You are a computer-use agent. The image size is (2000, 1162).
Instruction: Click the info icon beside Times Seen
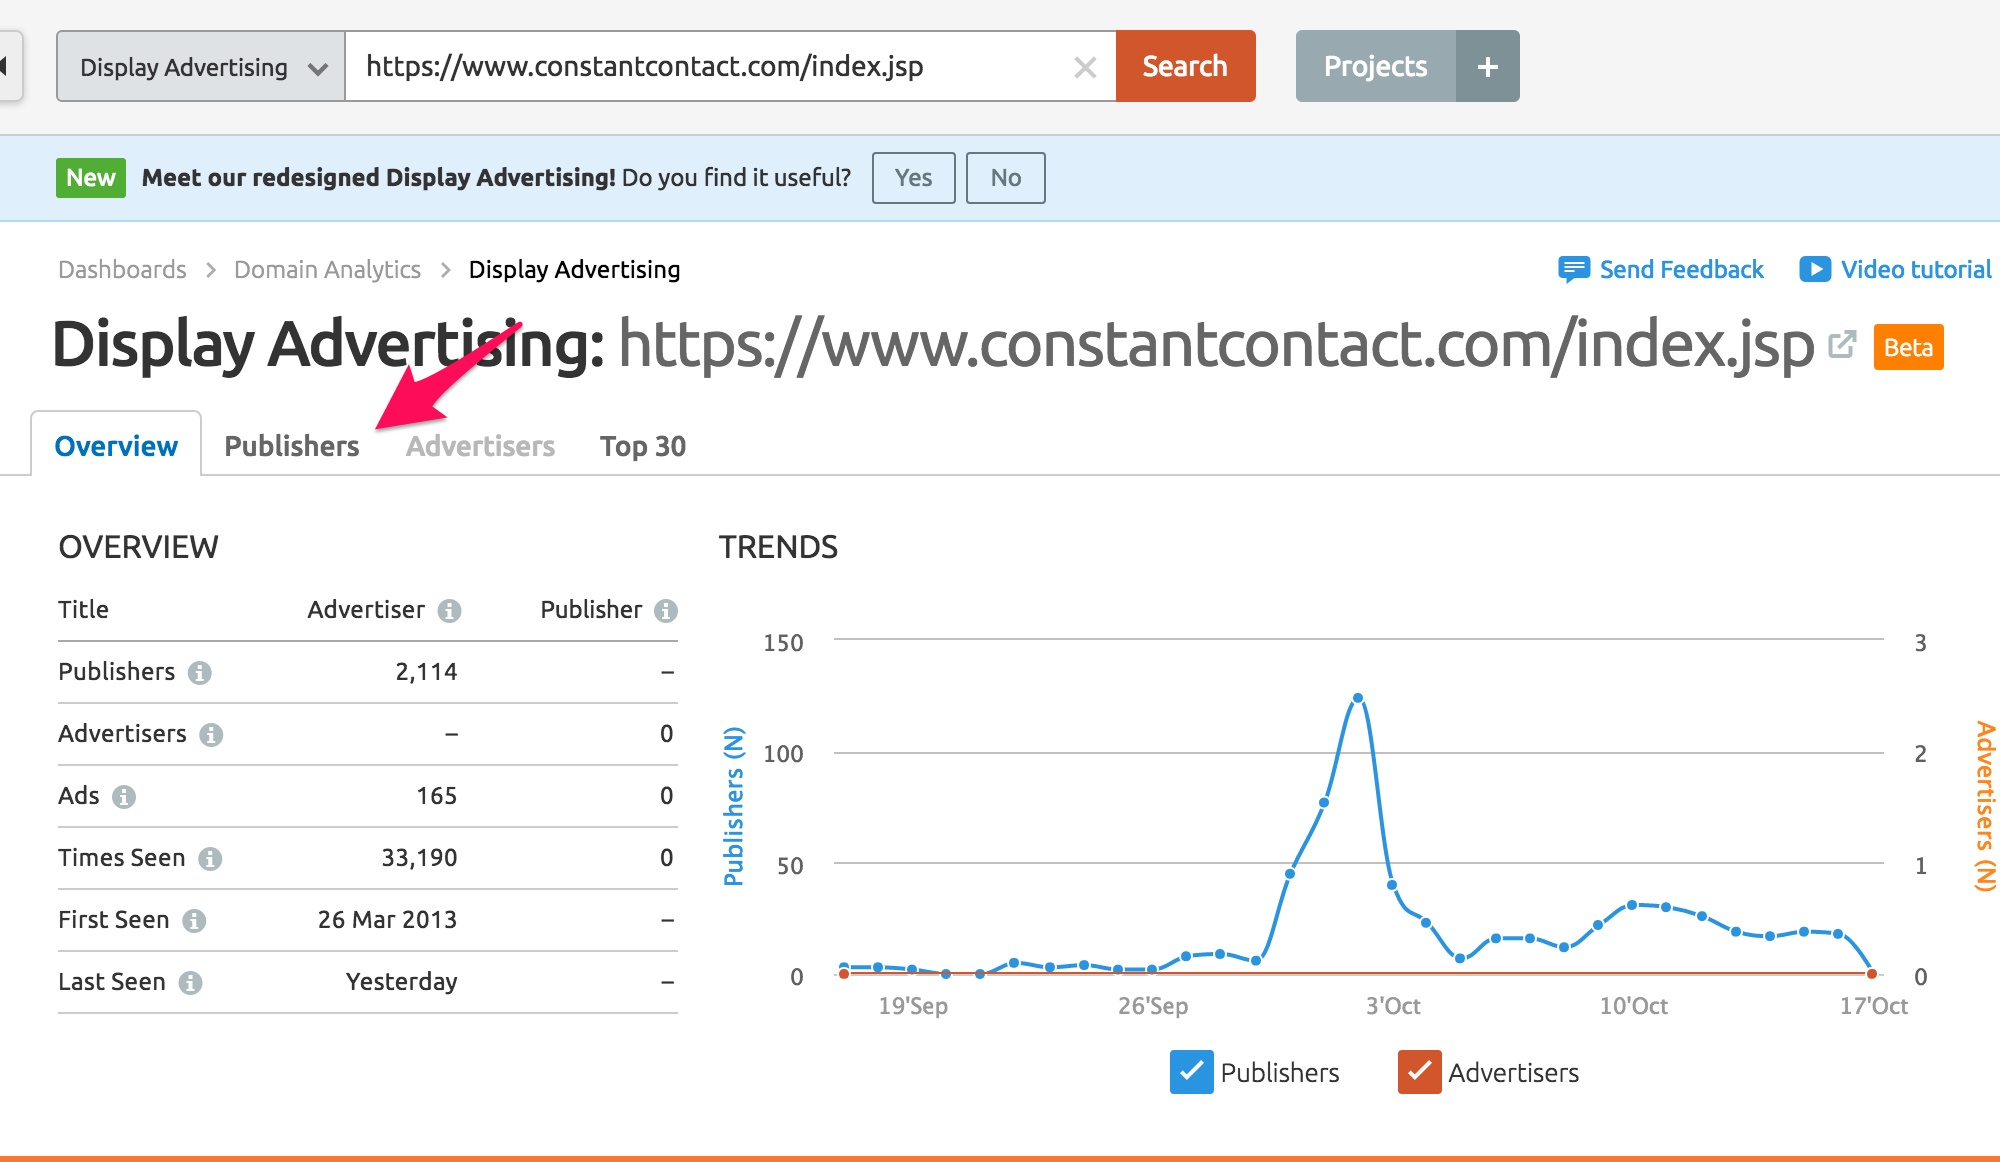coord(210,858)
